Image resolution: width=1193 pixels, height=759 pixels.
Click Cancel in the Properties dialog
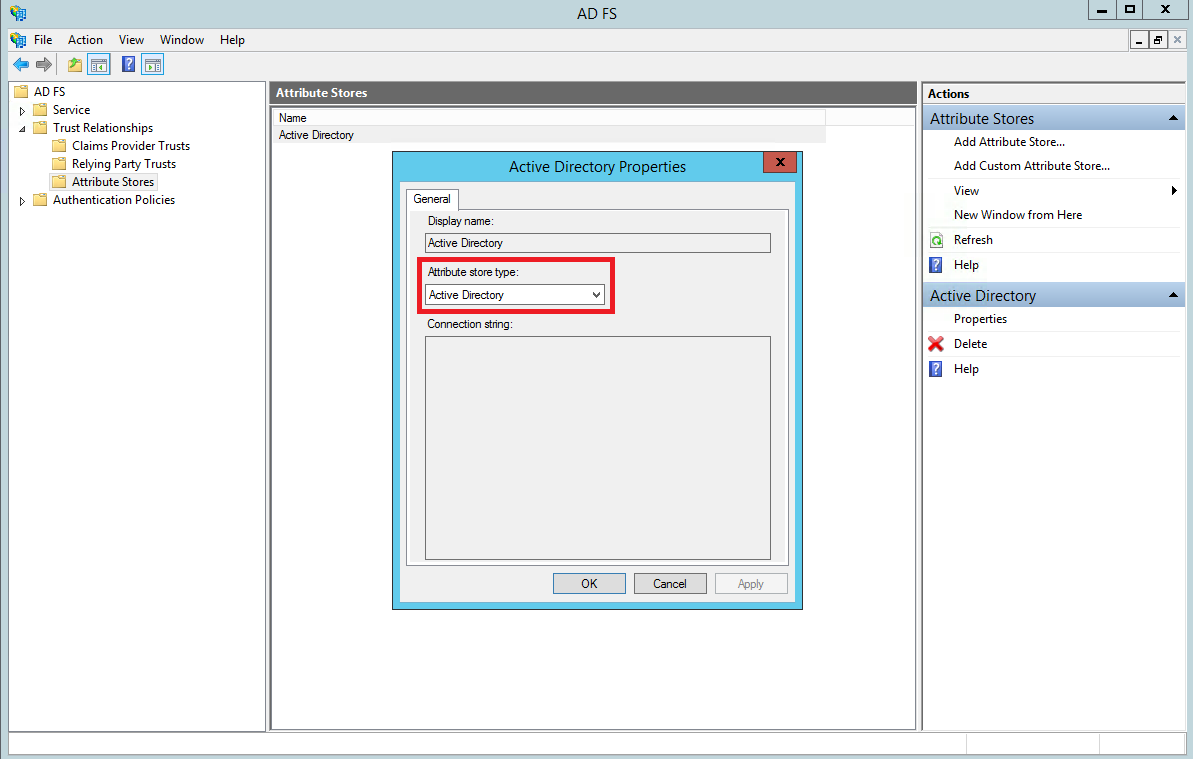pyautogui.click(x=670, y=584)
